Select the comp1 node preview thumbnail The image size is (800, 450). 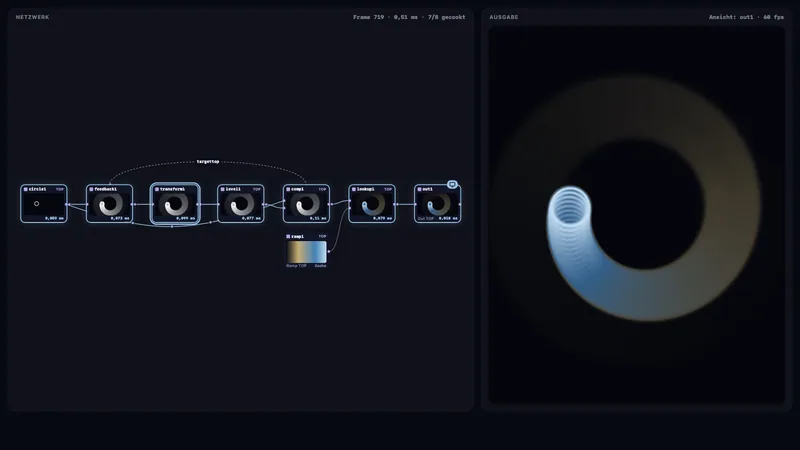point(306,204)
